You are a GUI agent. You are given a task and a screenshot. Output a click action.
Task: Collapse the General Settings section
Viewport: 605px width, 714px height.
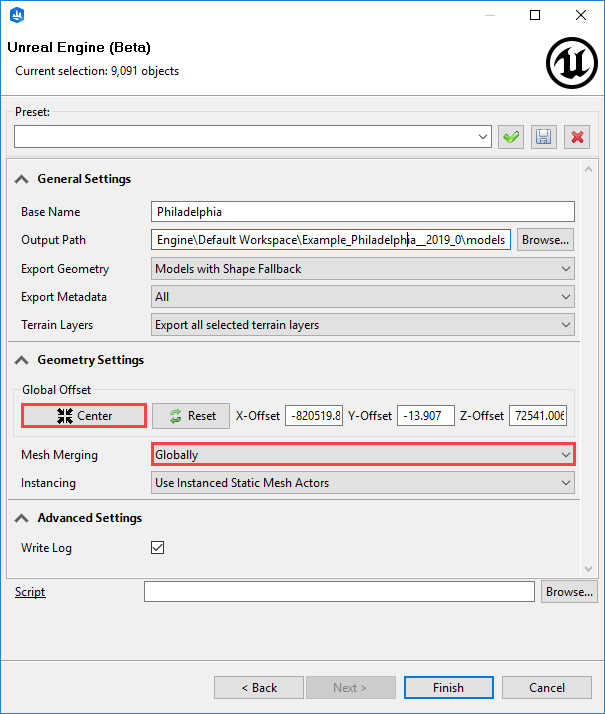click(21, 179)
